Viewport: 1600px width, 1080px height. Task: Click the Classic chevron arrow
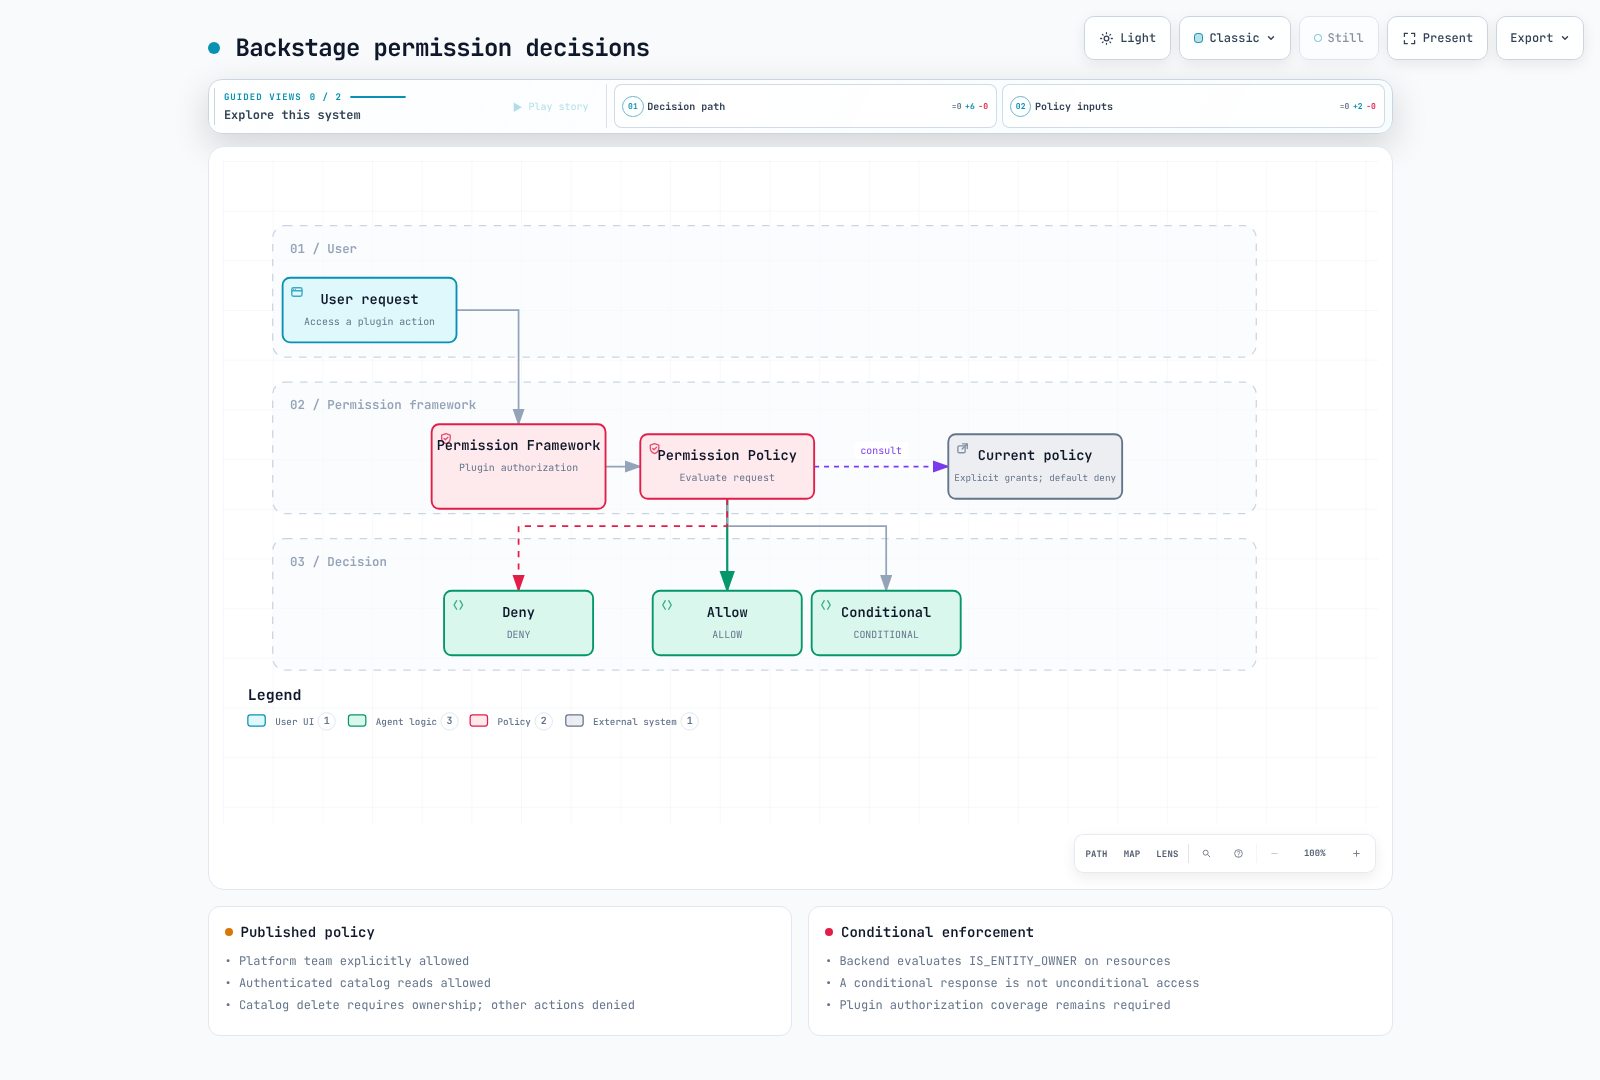point(1271,38)
